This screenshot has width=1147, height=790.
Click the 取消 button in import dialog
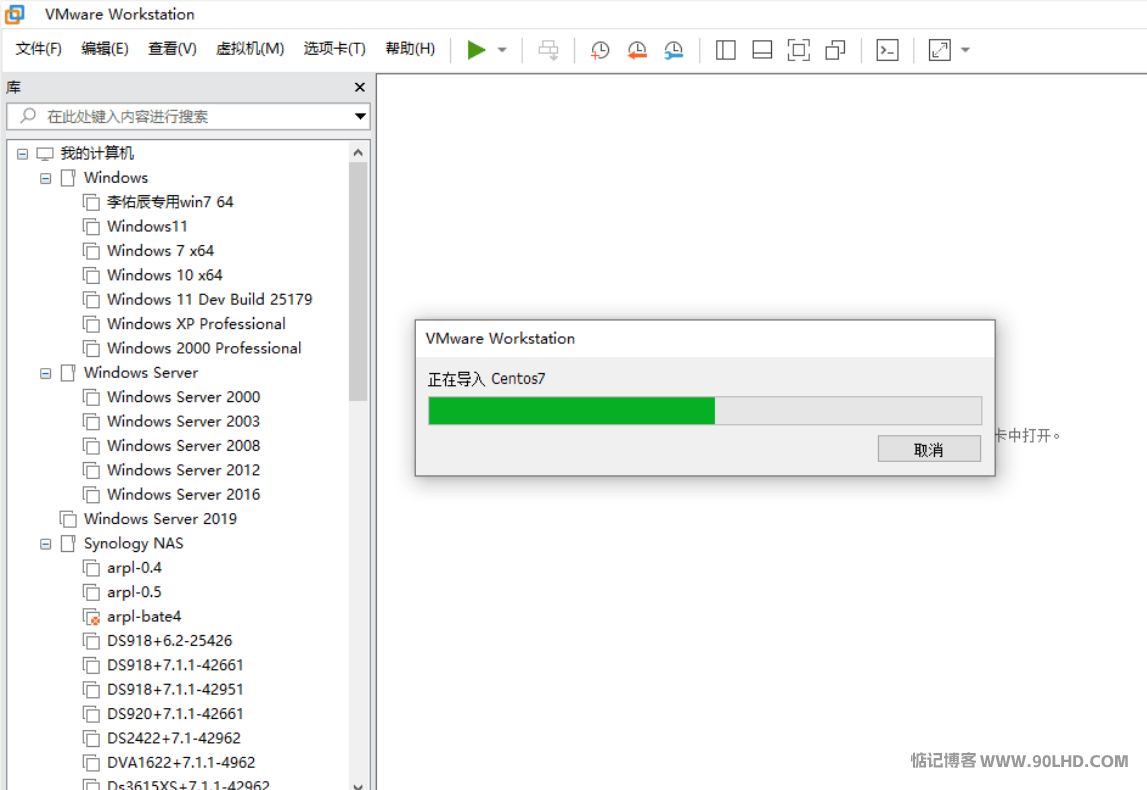click(929, 449)
